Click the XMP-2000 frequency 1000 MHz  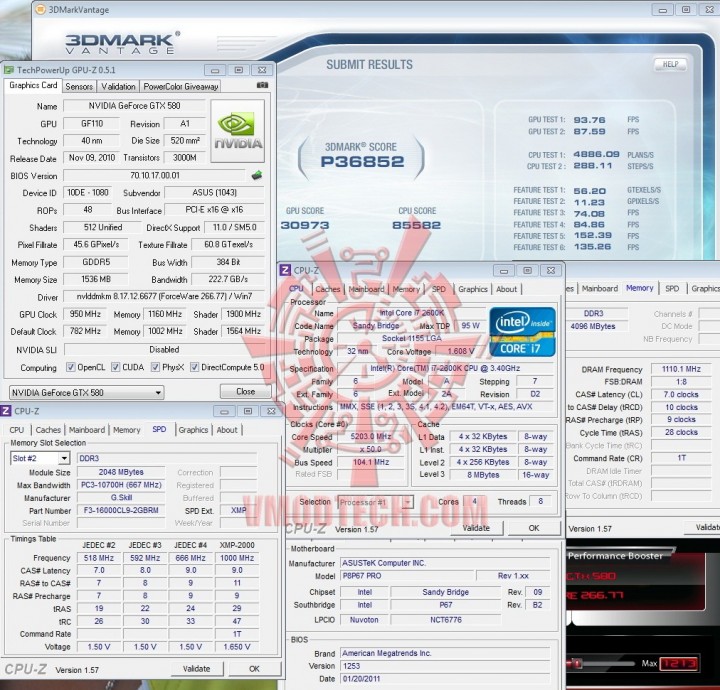(237, 558)
